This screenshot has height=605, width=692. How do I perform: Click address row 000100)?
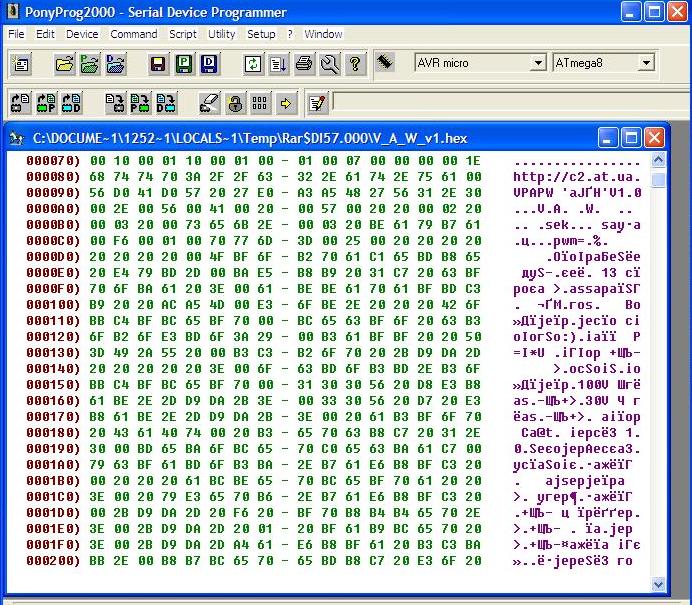53,304
